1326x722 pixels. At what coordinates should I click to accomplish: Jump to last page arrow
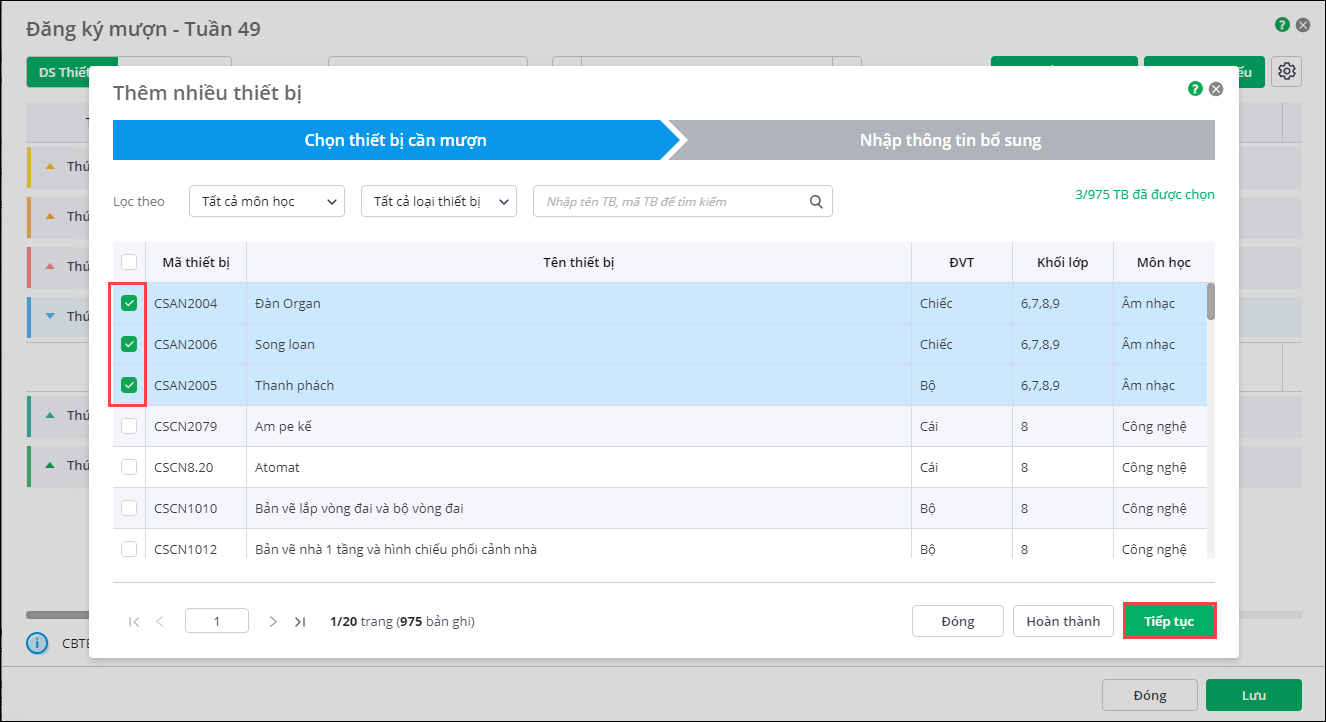(300, 621)
